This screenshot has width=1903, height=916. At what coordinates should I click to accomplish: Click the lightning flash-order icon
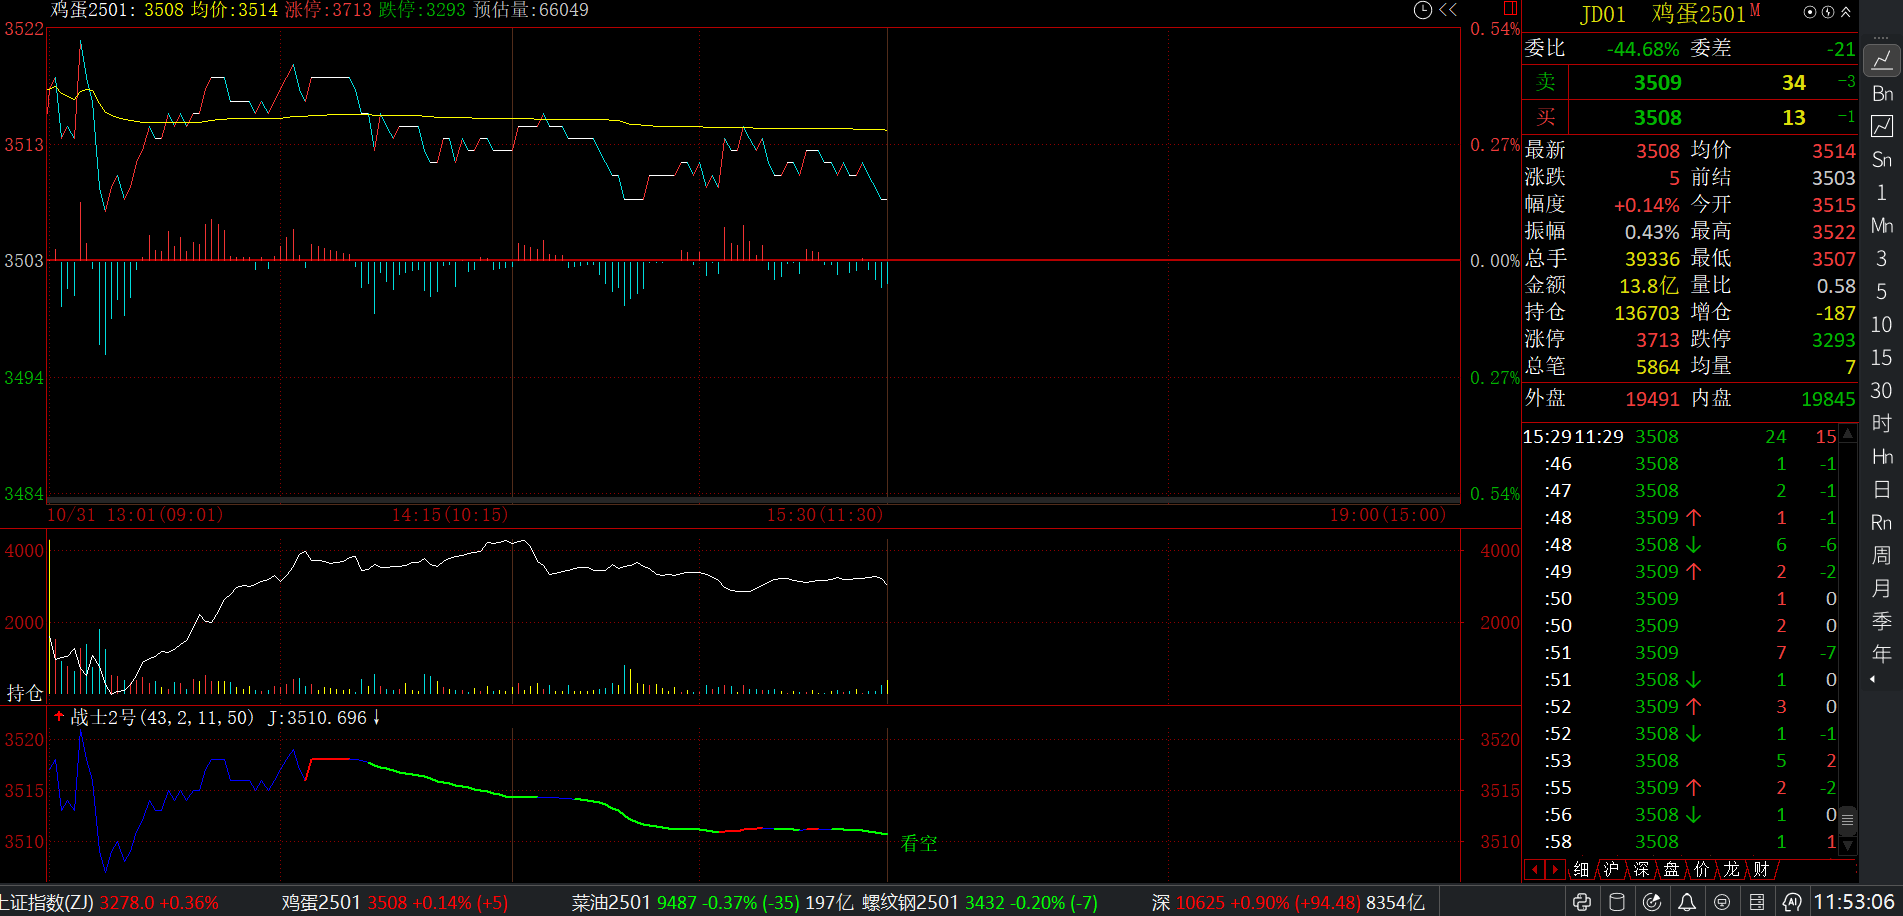click(x=1828, y=12)
